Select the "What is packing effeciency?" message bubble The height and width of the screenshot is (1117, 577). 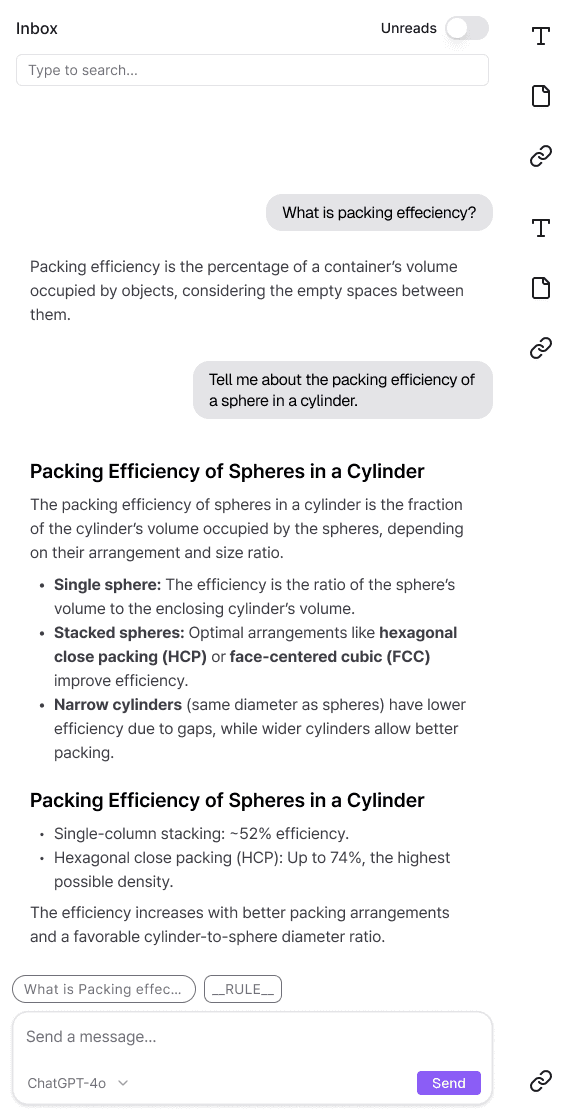click(379, 212)
